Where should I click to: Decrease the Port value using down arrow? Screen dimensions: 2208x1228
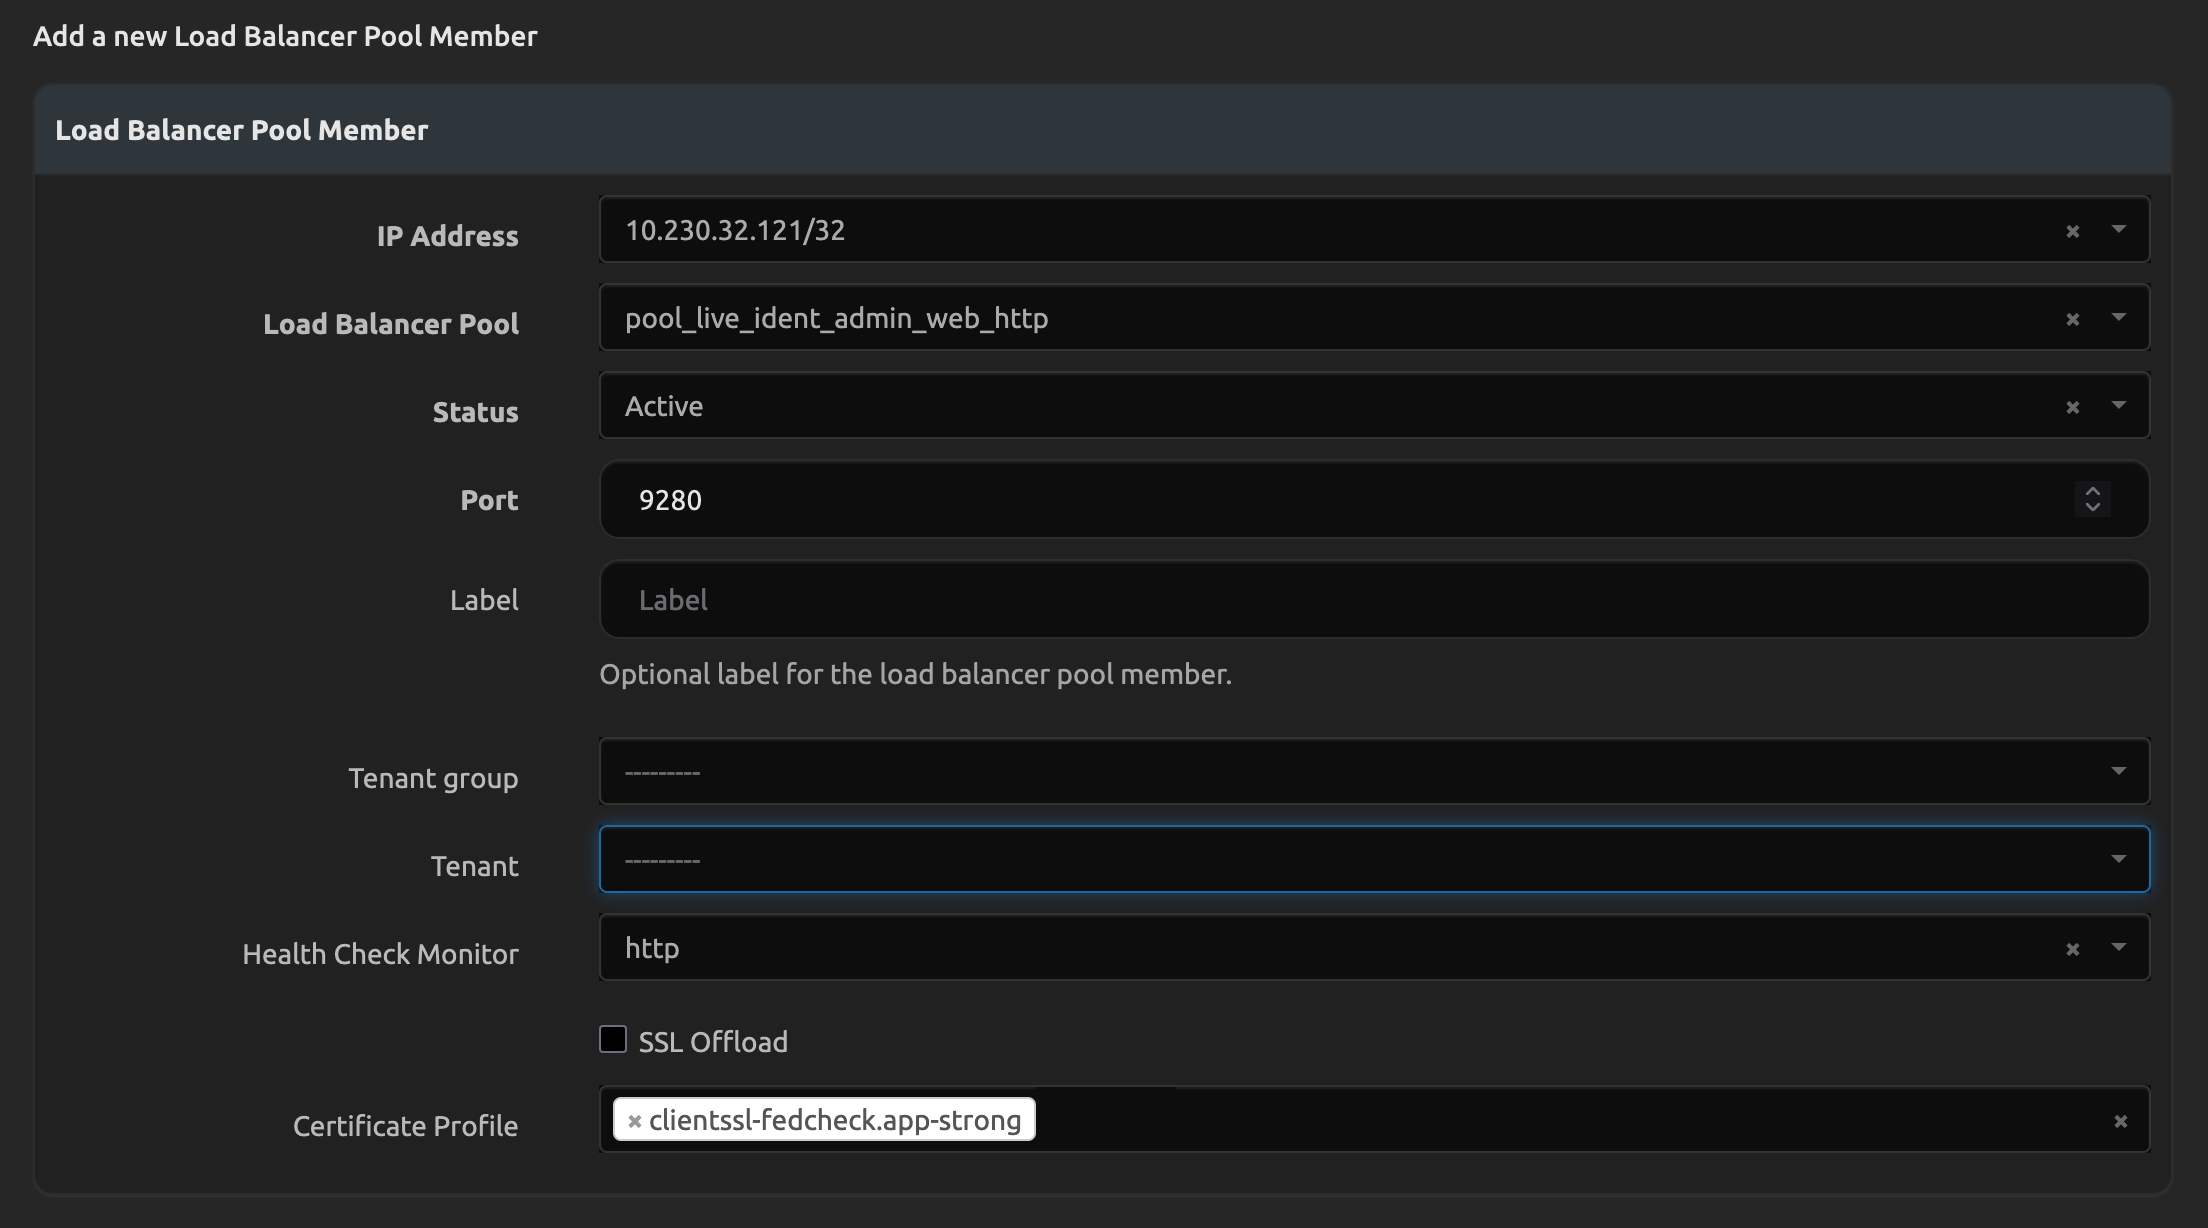(2092, 507)
